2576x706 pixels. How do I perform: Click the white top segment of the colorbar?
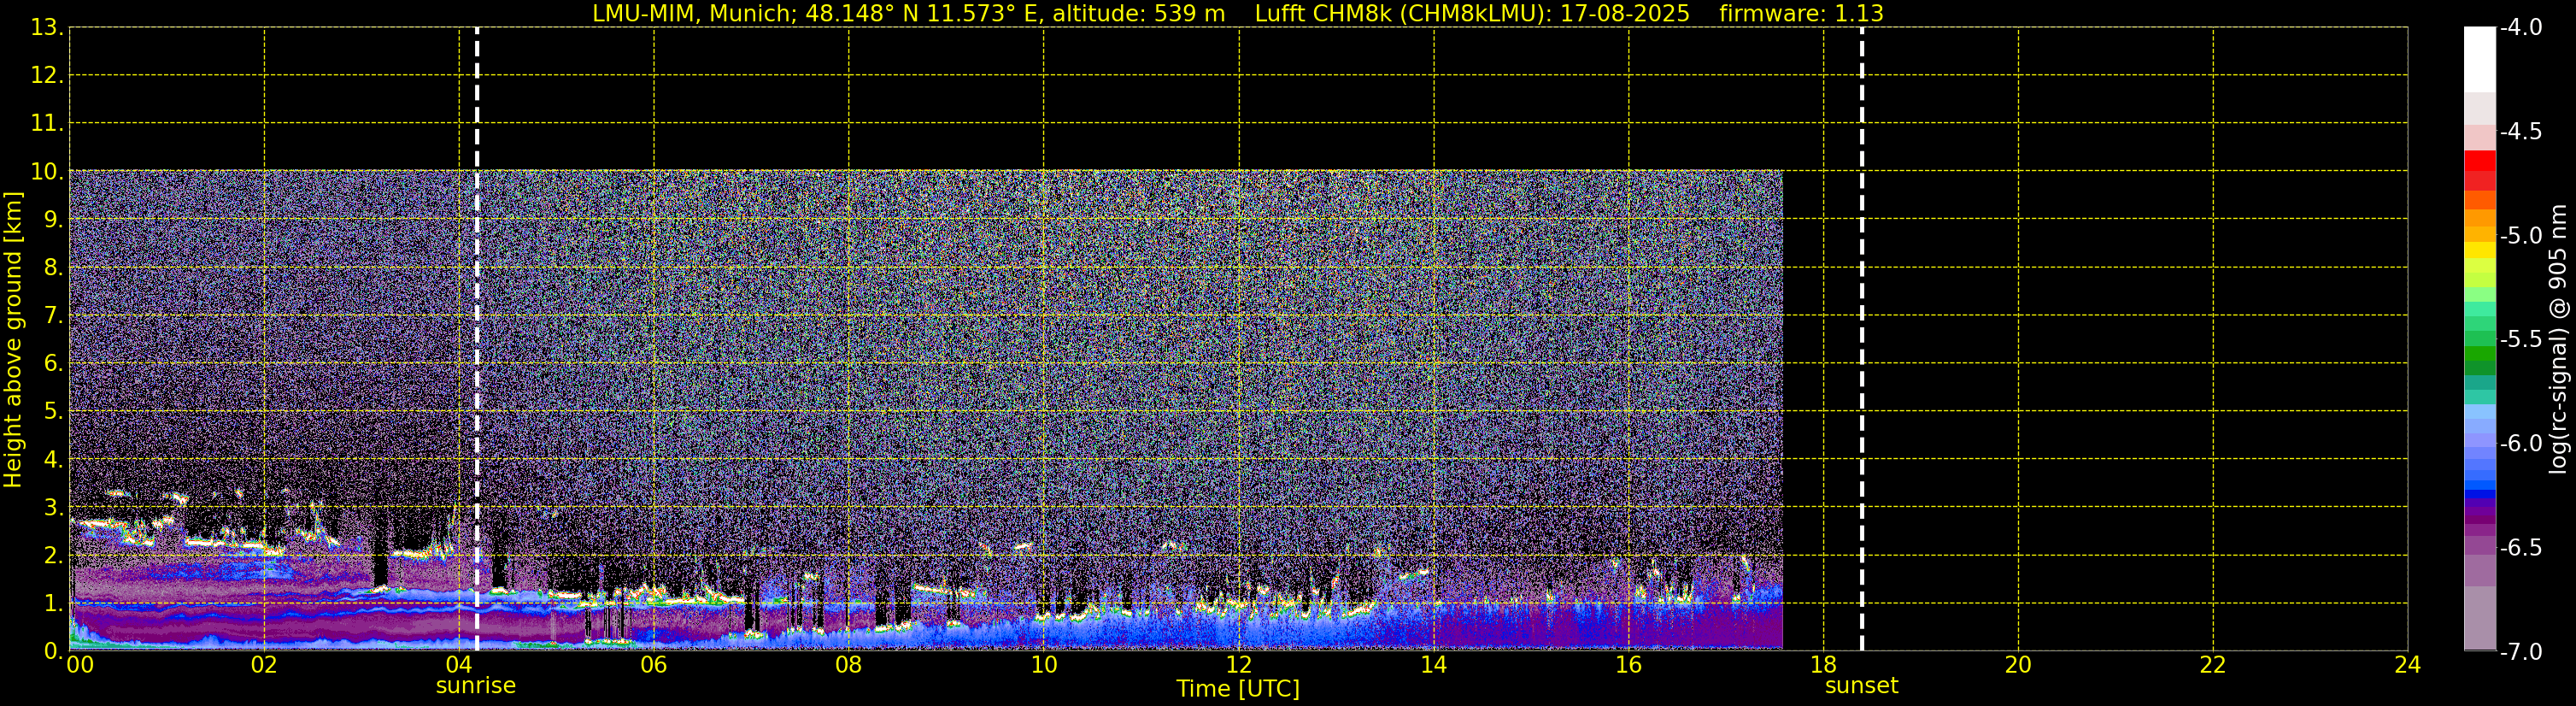pyautogui.click(x=2480, y=60)
